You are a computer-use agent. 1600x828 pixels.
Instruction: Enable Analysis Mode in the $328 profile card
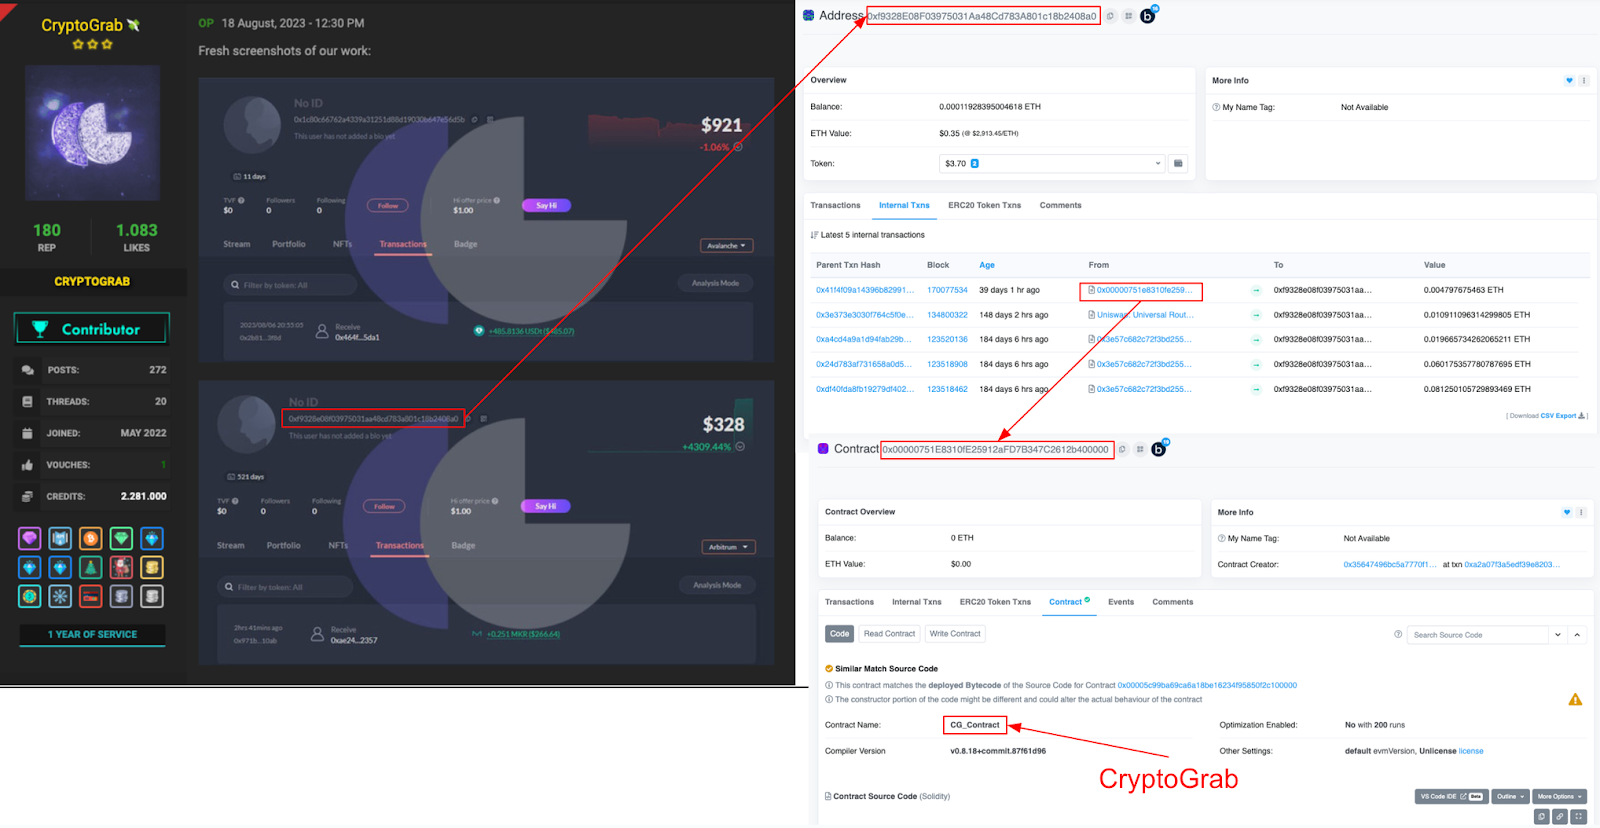tap(718, 585)
